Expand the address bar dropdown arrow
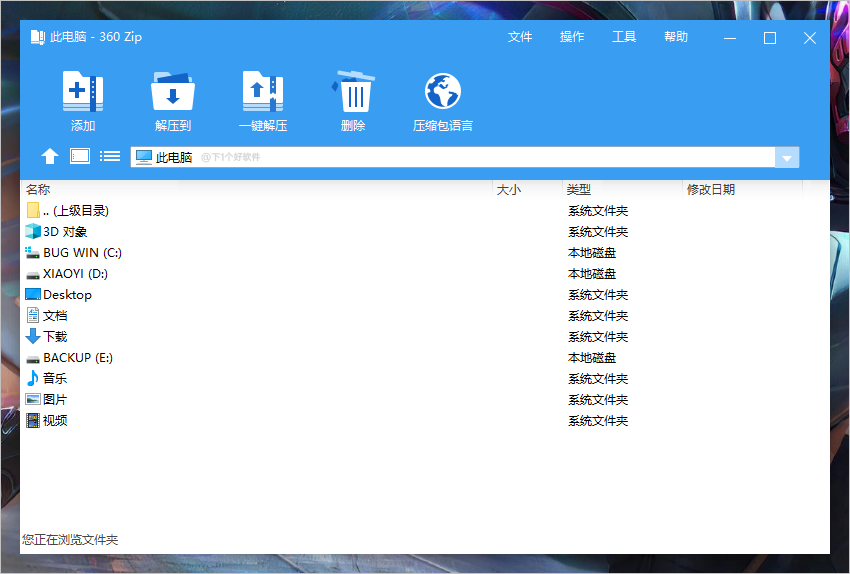The image size is (850, 574). point(787,158)
